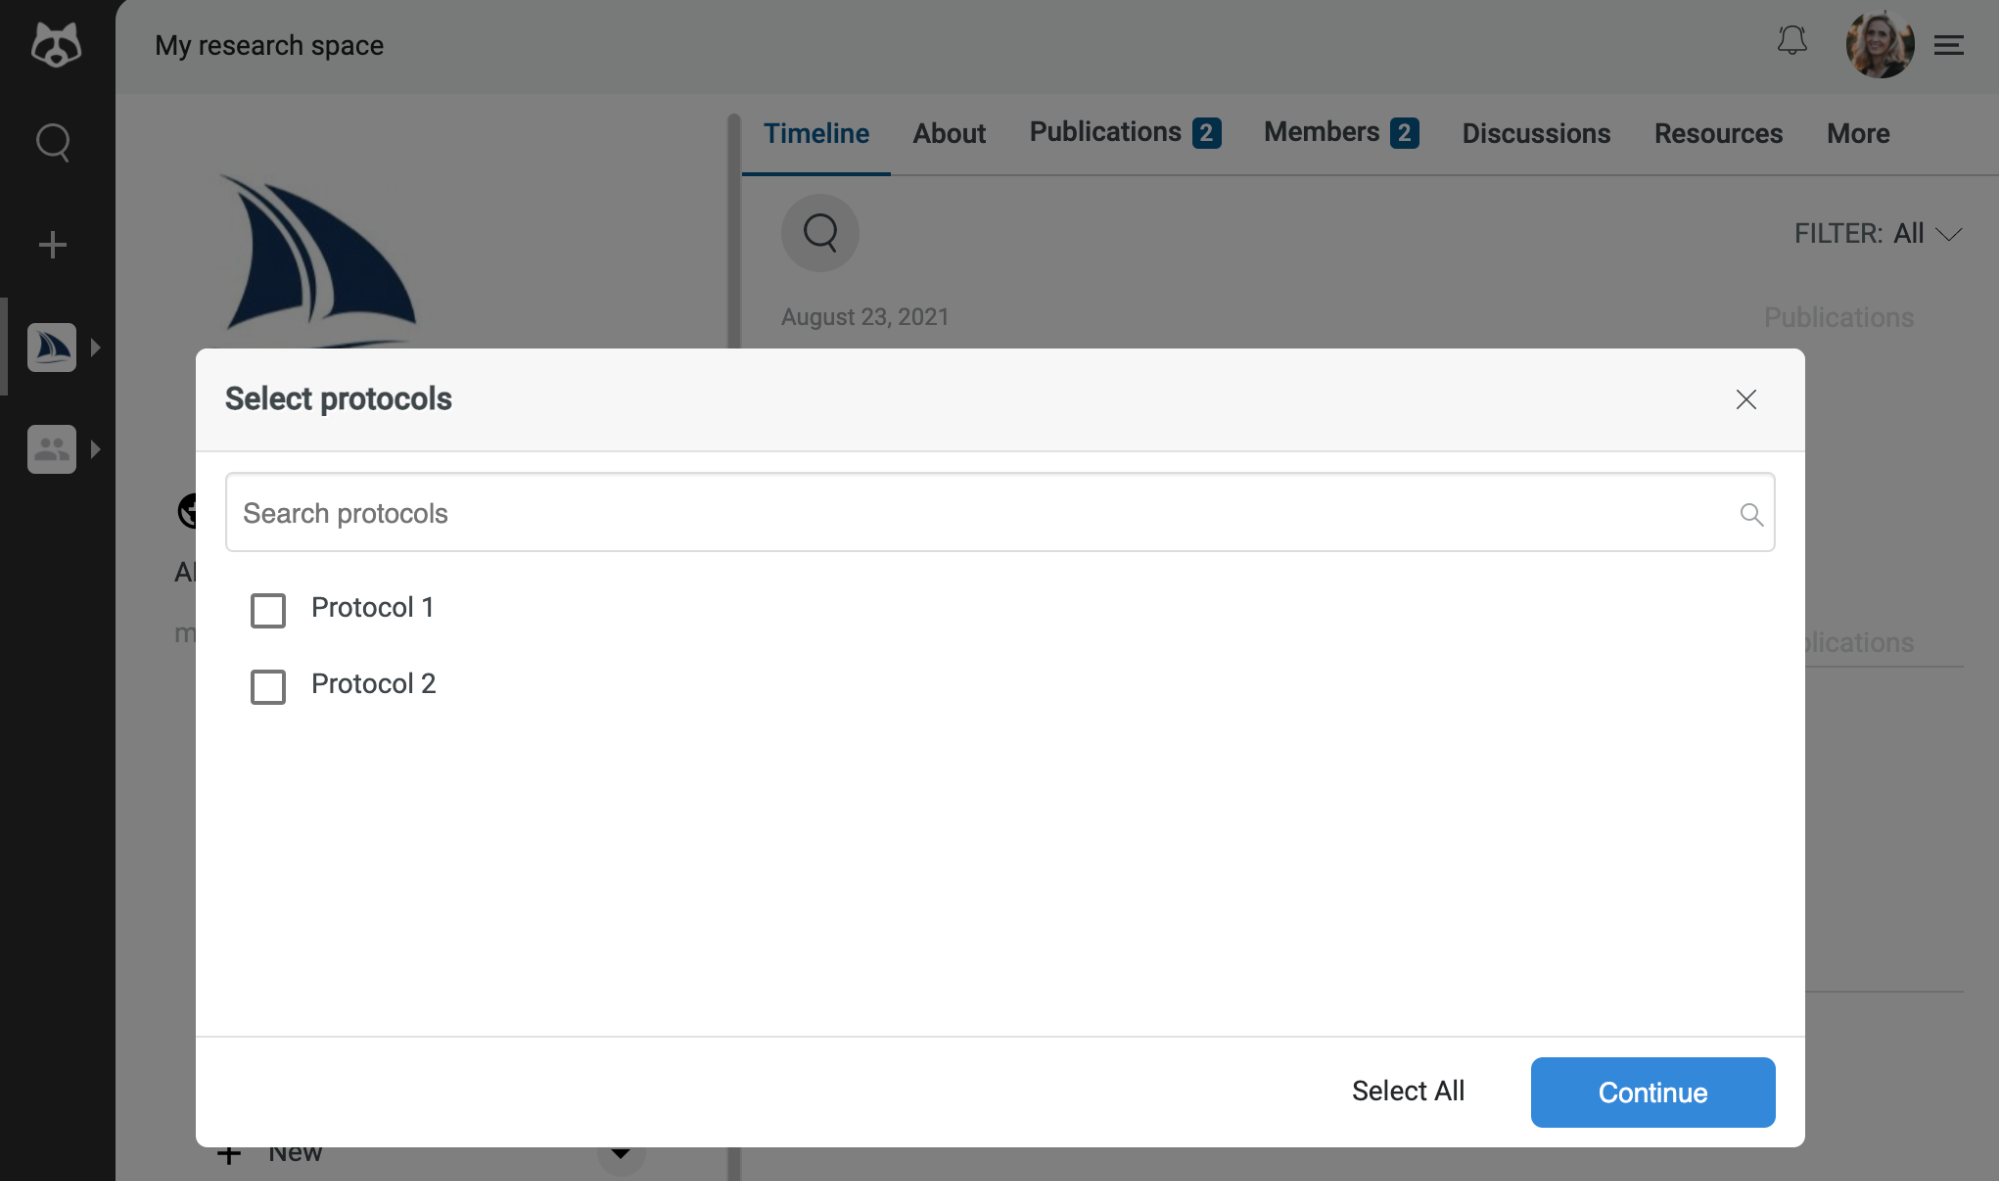Click the ResearchGate logo in the sidebar
Image resolution: width=1999 pixels, height=1181 pixels.
tap(55, 44)
